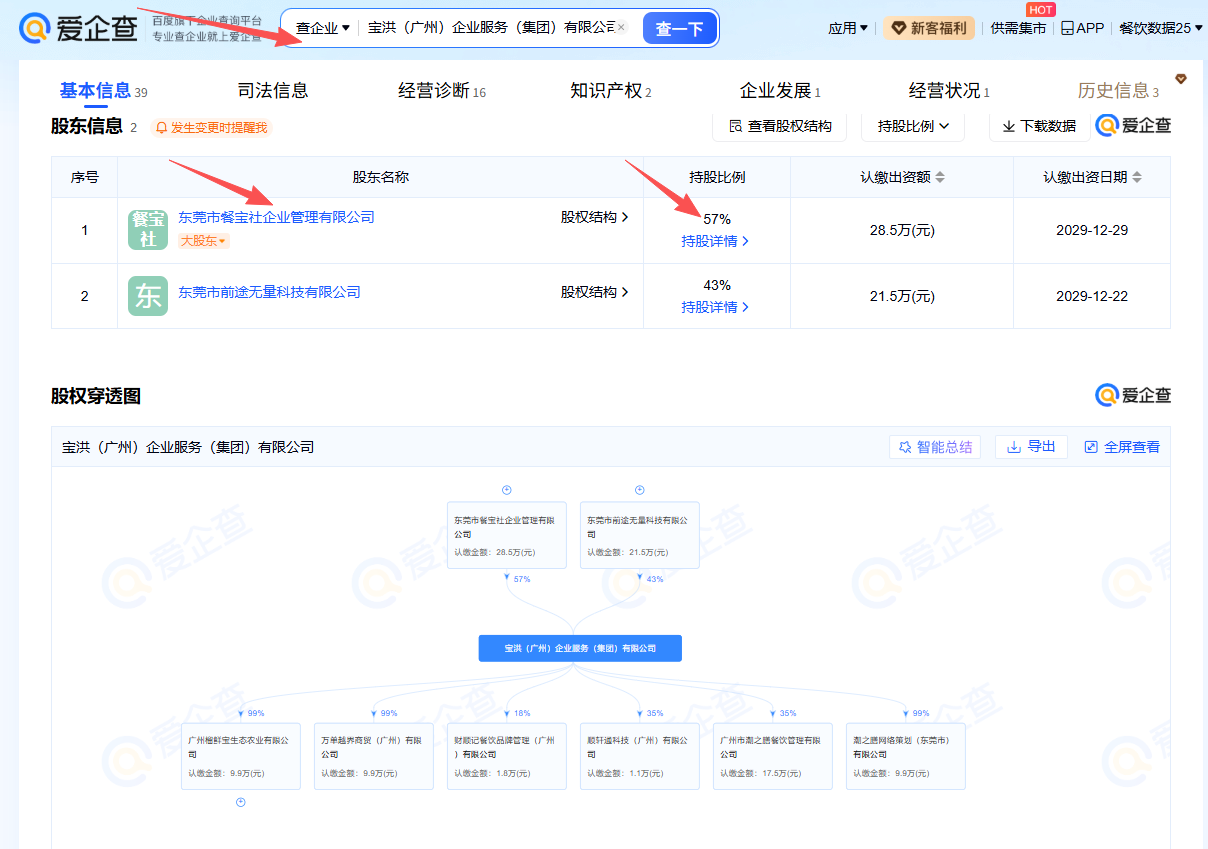Open 持股详情 for the 43% shareholder

(x=715, y=307)
